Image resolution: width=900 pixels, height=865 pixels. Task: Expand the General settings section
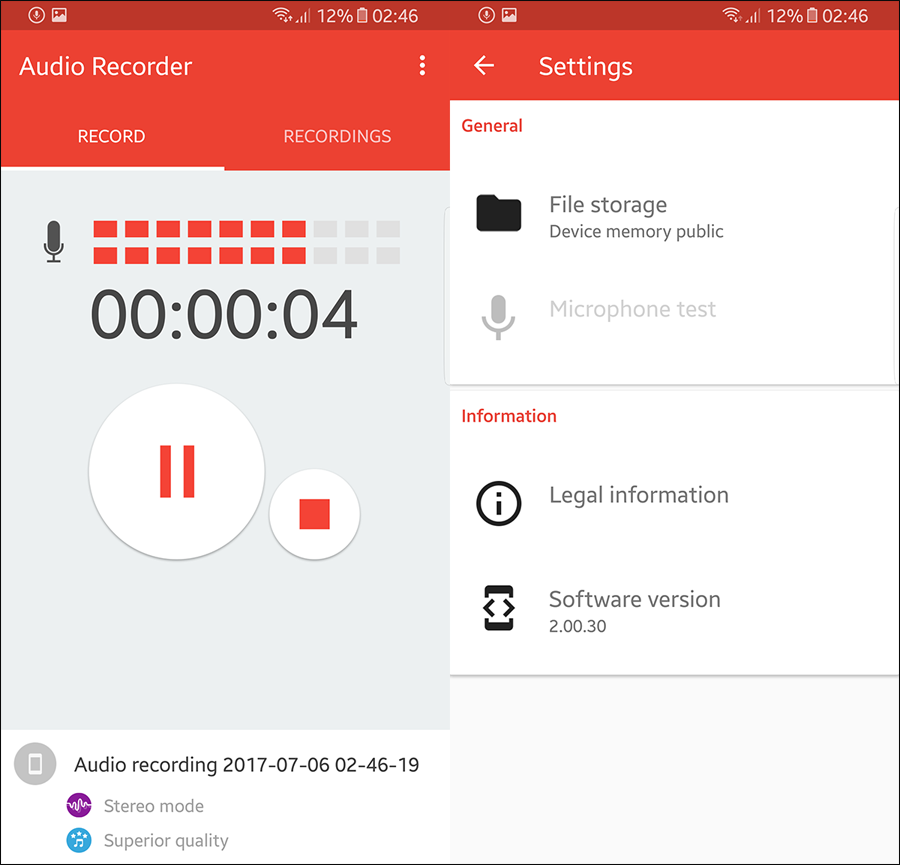tap(491, 125)
